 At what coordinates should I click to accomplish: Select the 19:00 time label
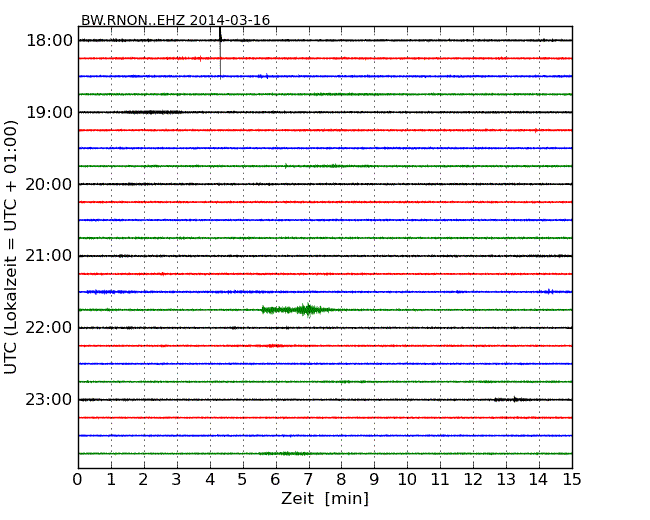[50, 112]
